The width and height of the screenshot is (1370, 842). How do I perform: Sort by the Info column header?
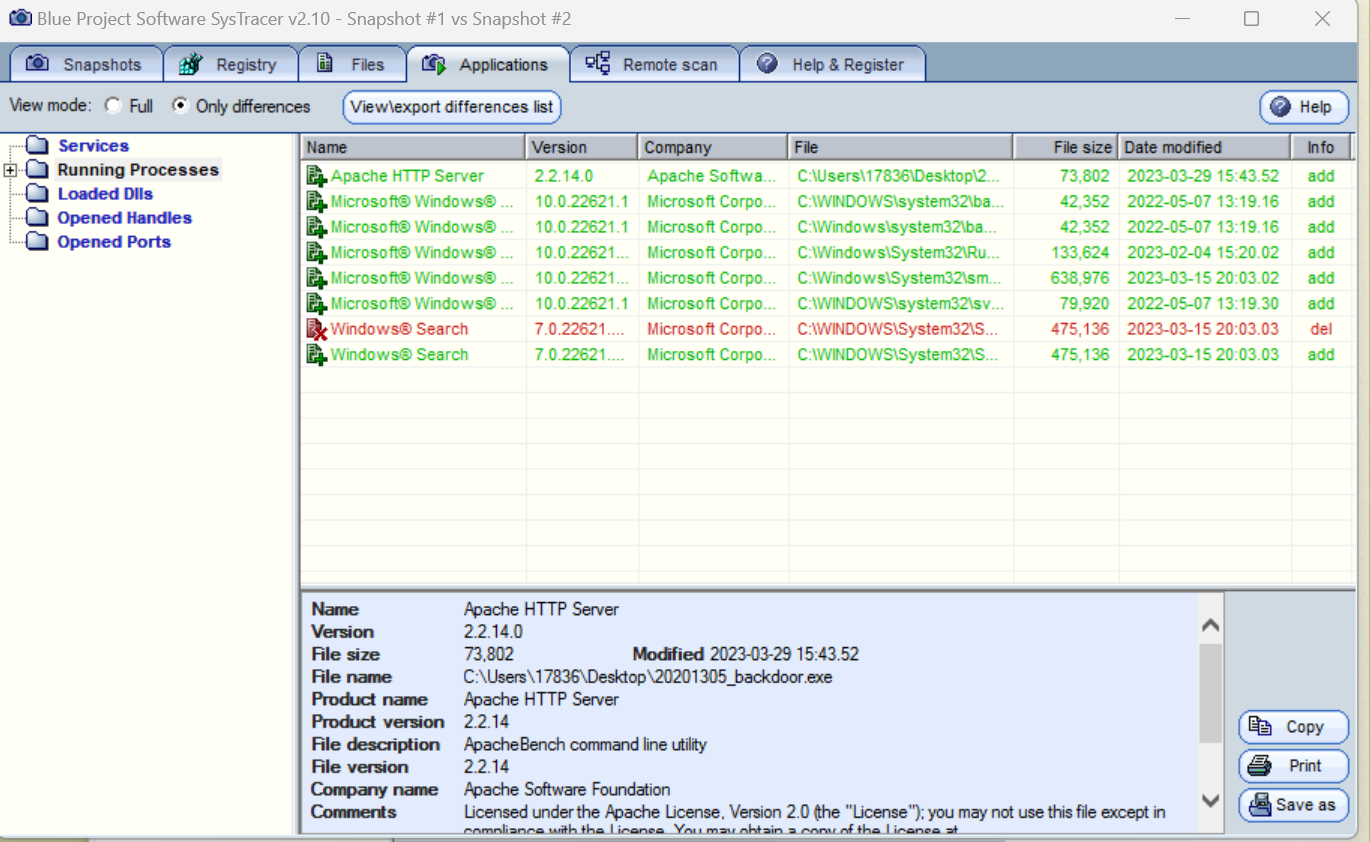(x=1320, y=147)
